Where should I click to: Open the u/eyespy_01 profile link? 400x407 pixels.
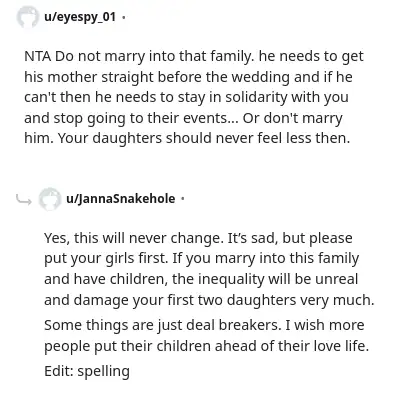point(80,16)
